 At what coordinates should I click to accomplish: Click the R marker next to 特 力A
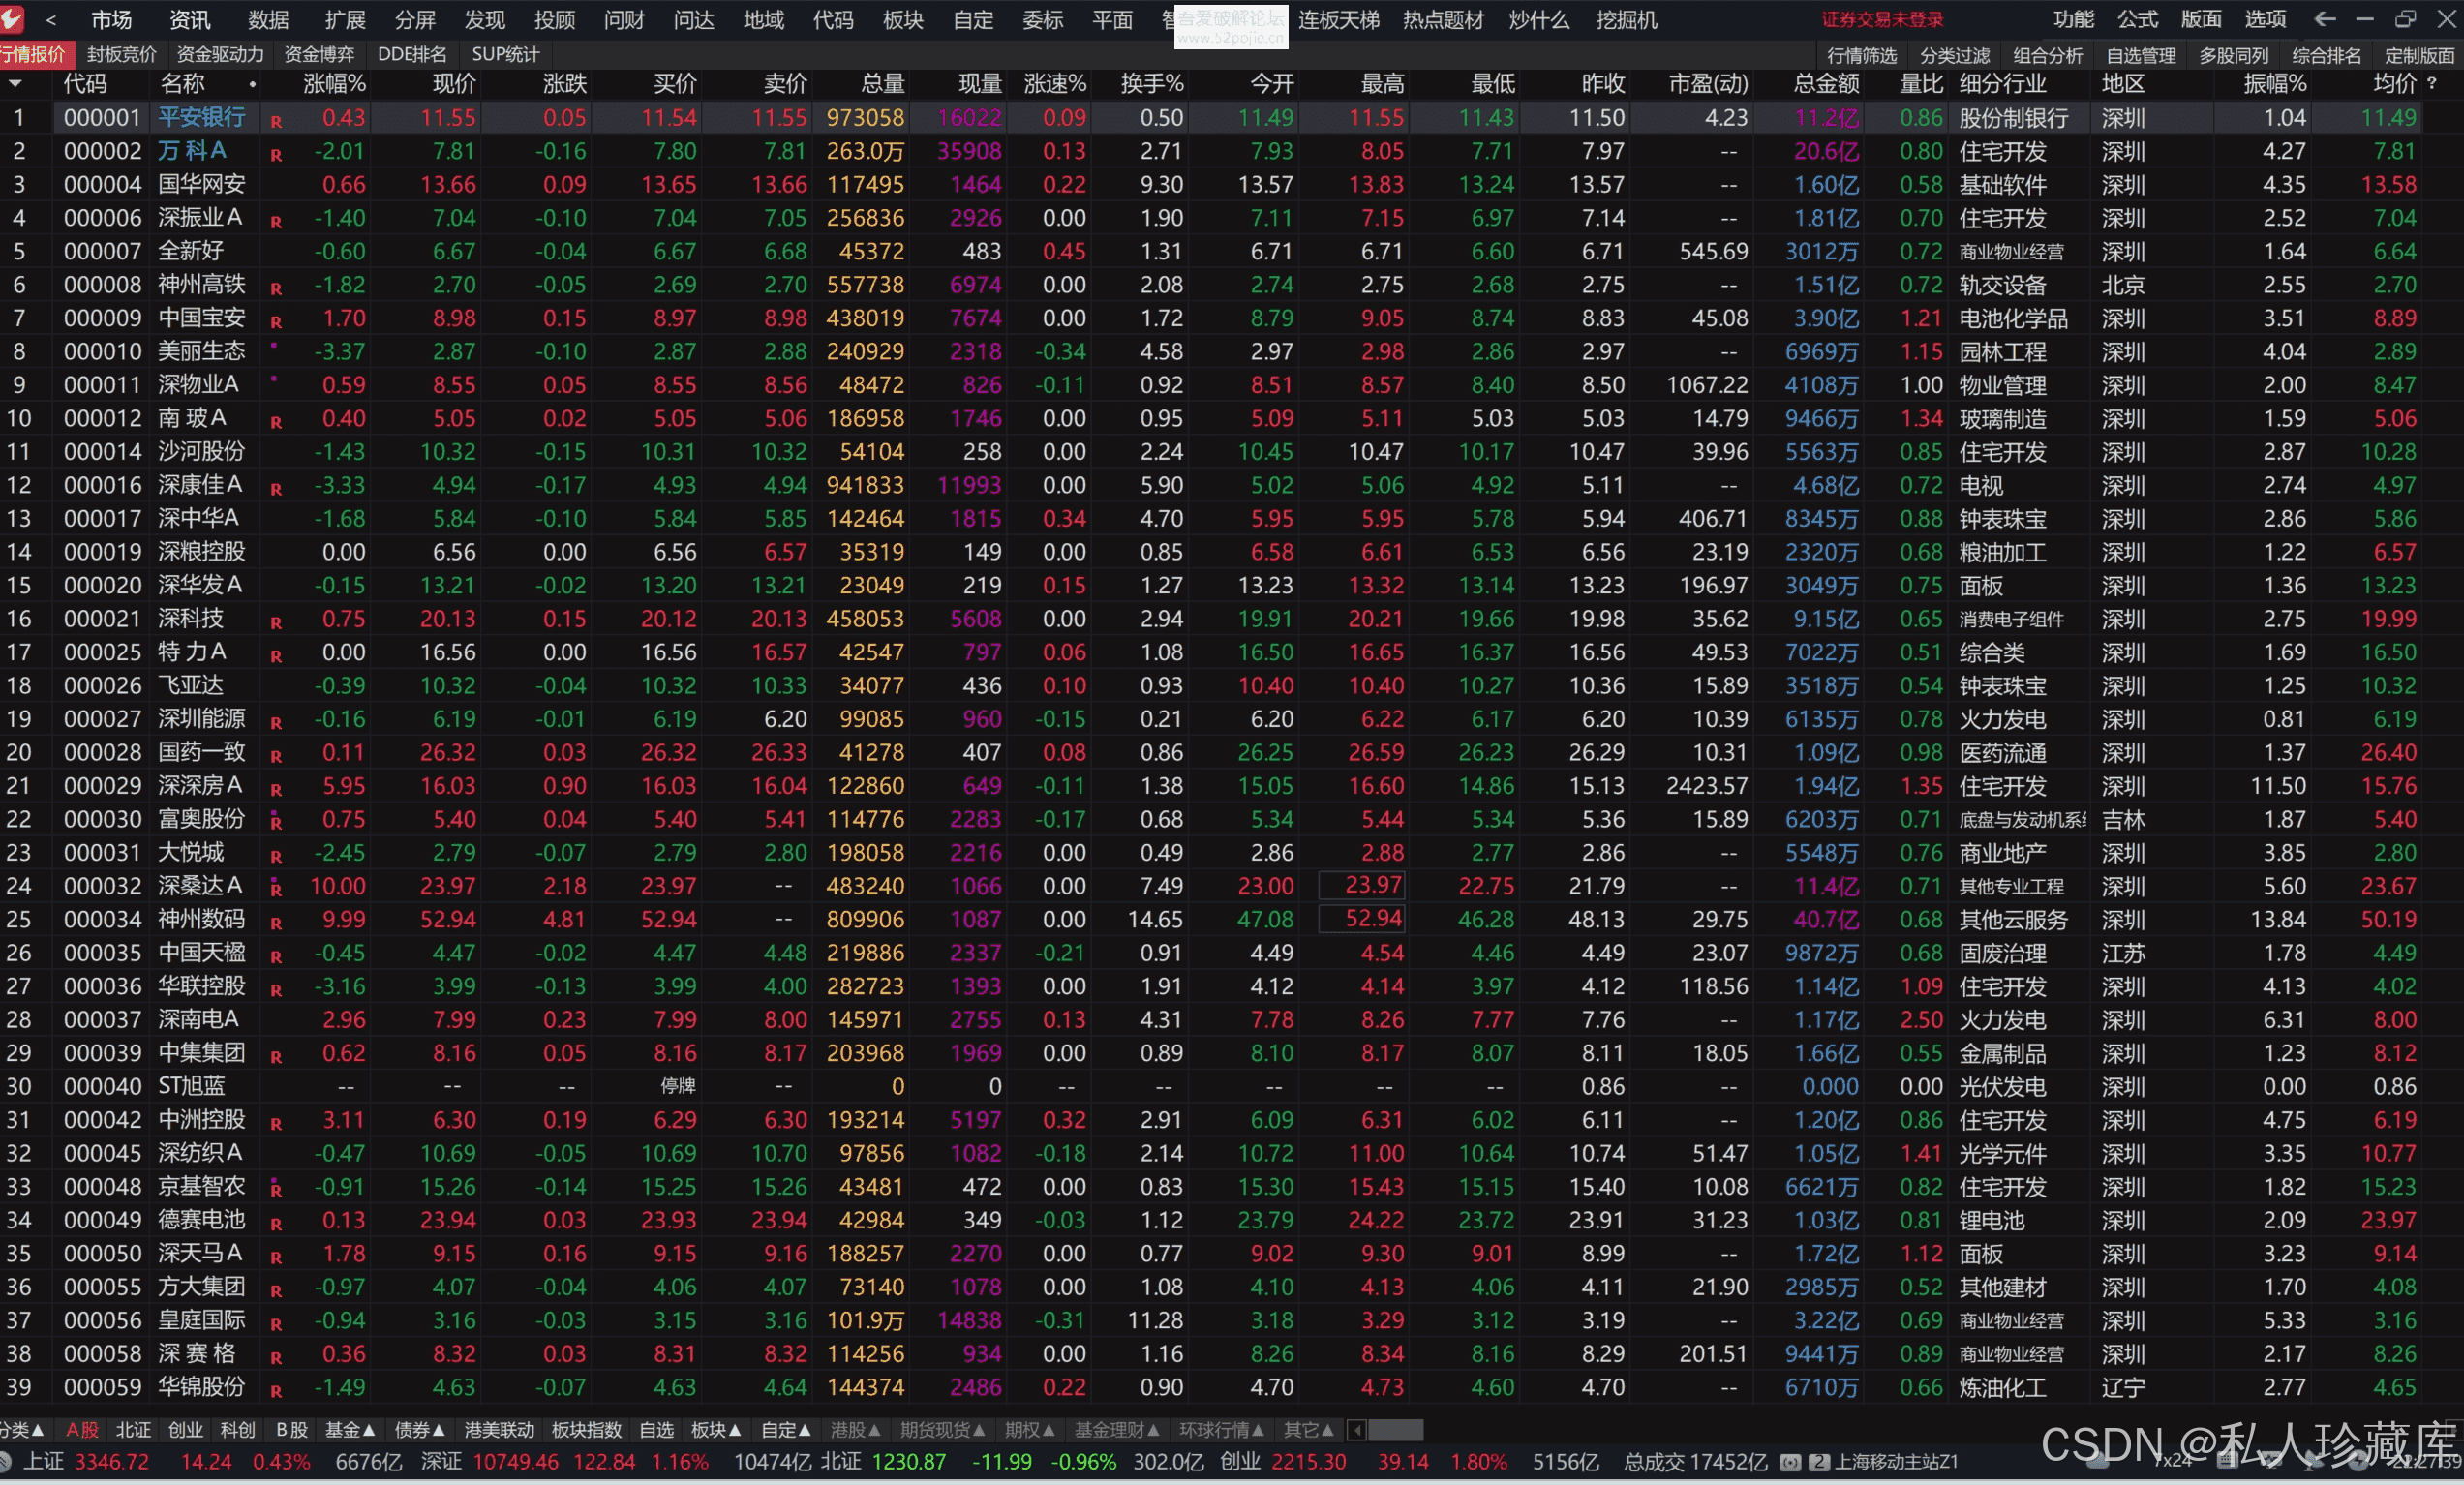tap(276, 656)
